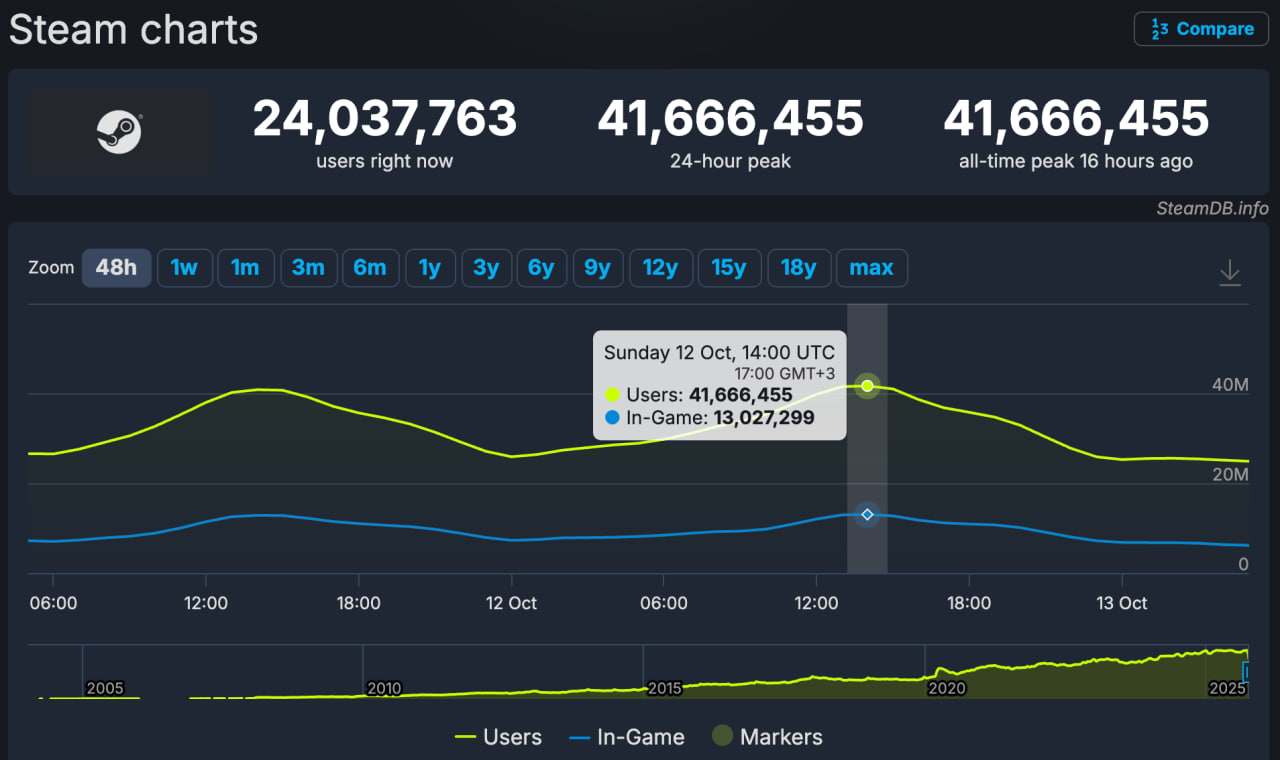This screenshot has width=1280, height=760.
Task: Click the In-Game diamond data point
Action: point(867,514)
